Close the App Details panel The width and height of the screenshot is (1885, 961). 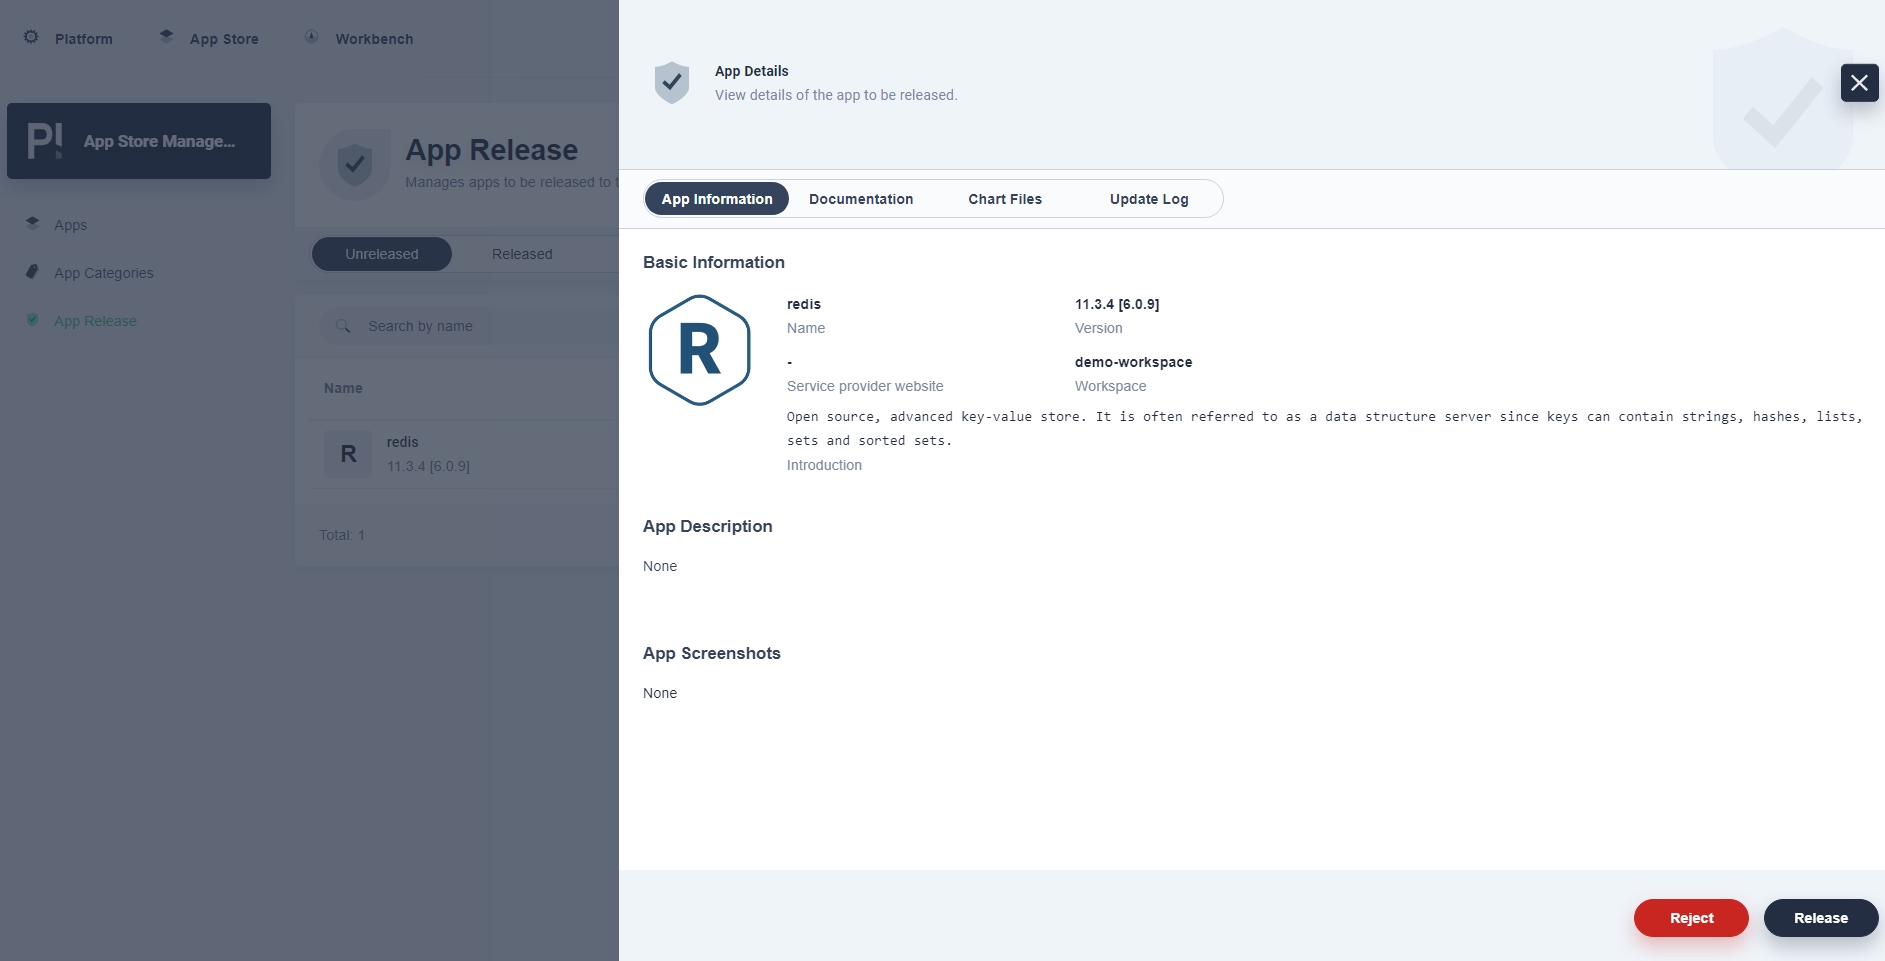click(1859, 83)
